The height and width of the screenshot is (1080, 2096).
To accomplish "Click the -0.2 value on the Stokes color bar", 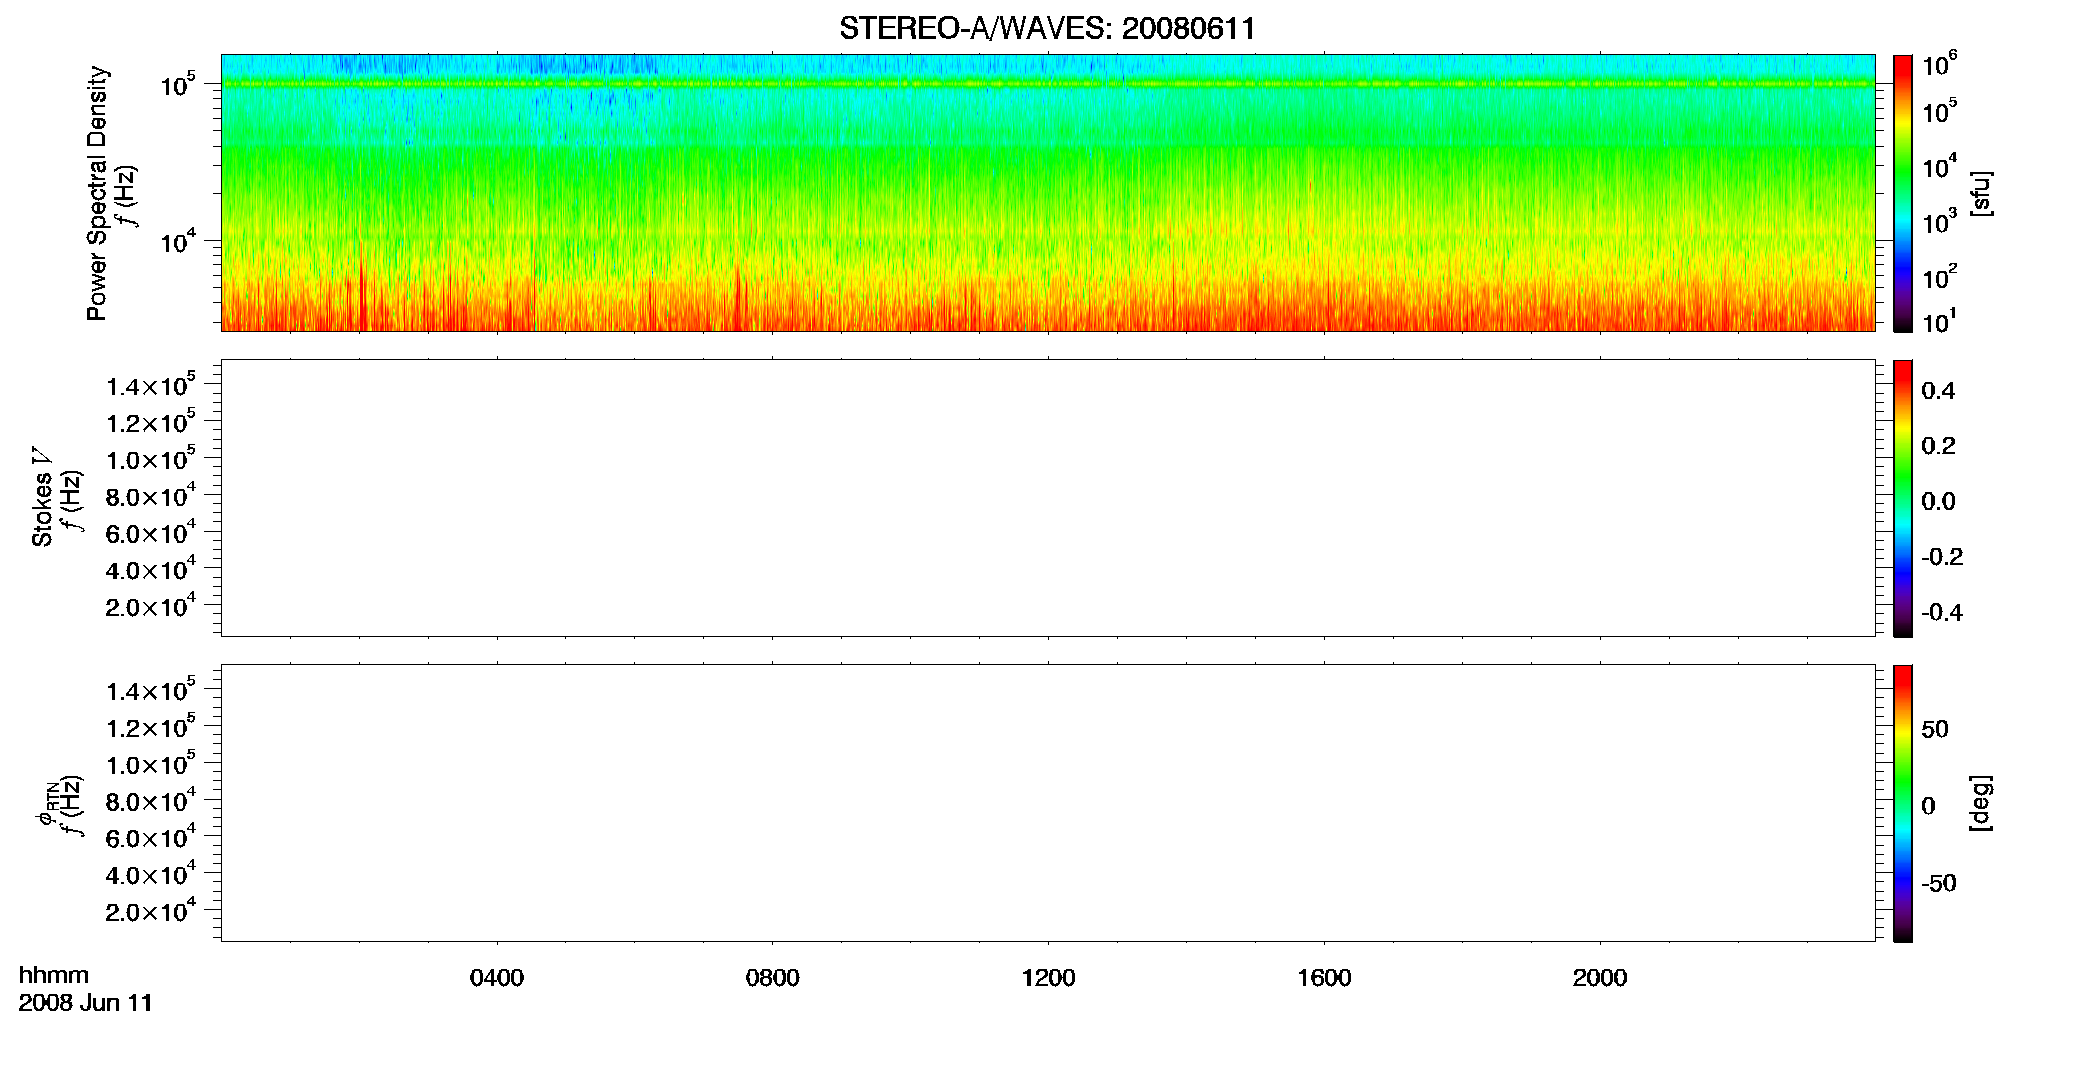I will [1942, 557].
